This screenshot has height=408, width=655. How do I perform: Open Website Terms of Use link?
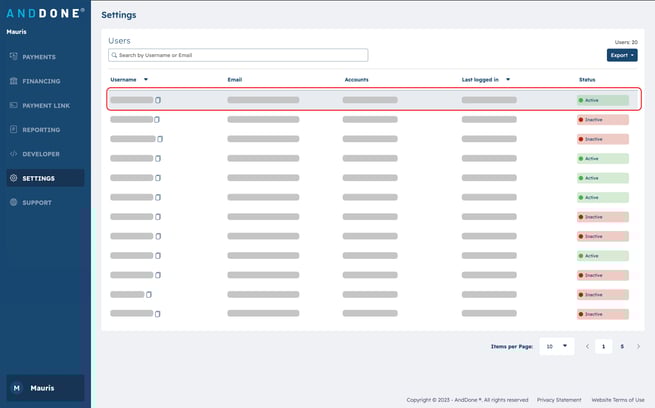point(617,399)
